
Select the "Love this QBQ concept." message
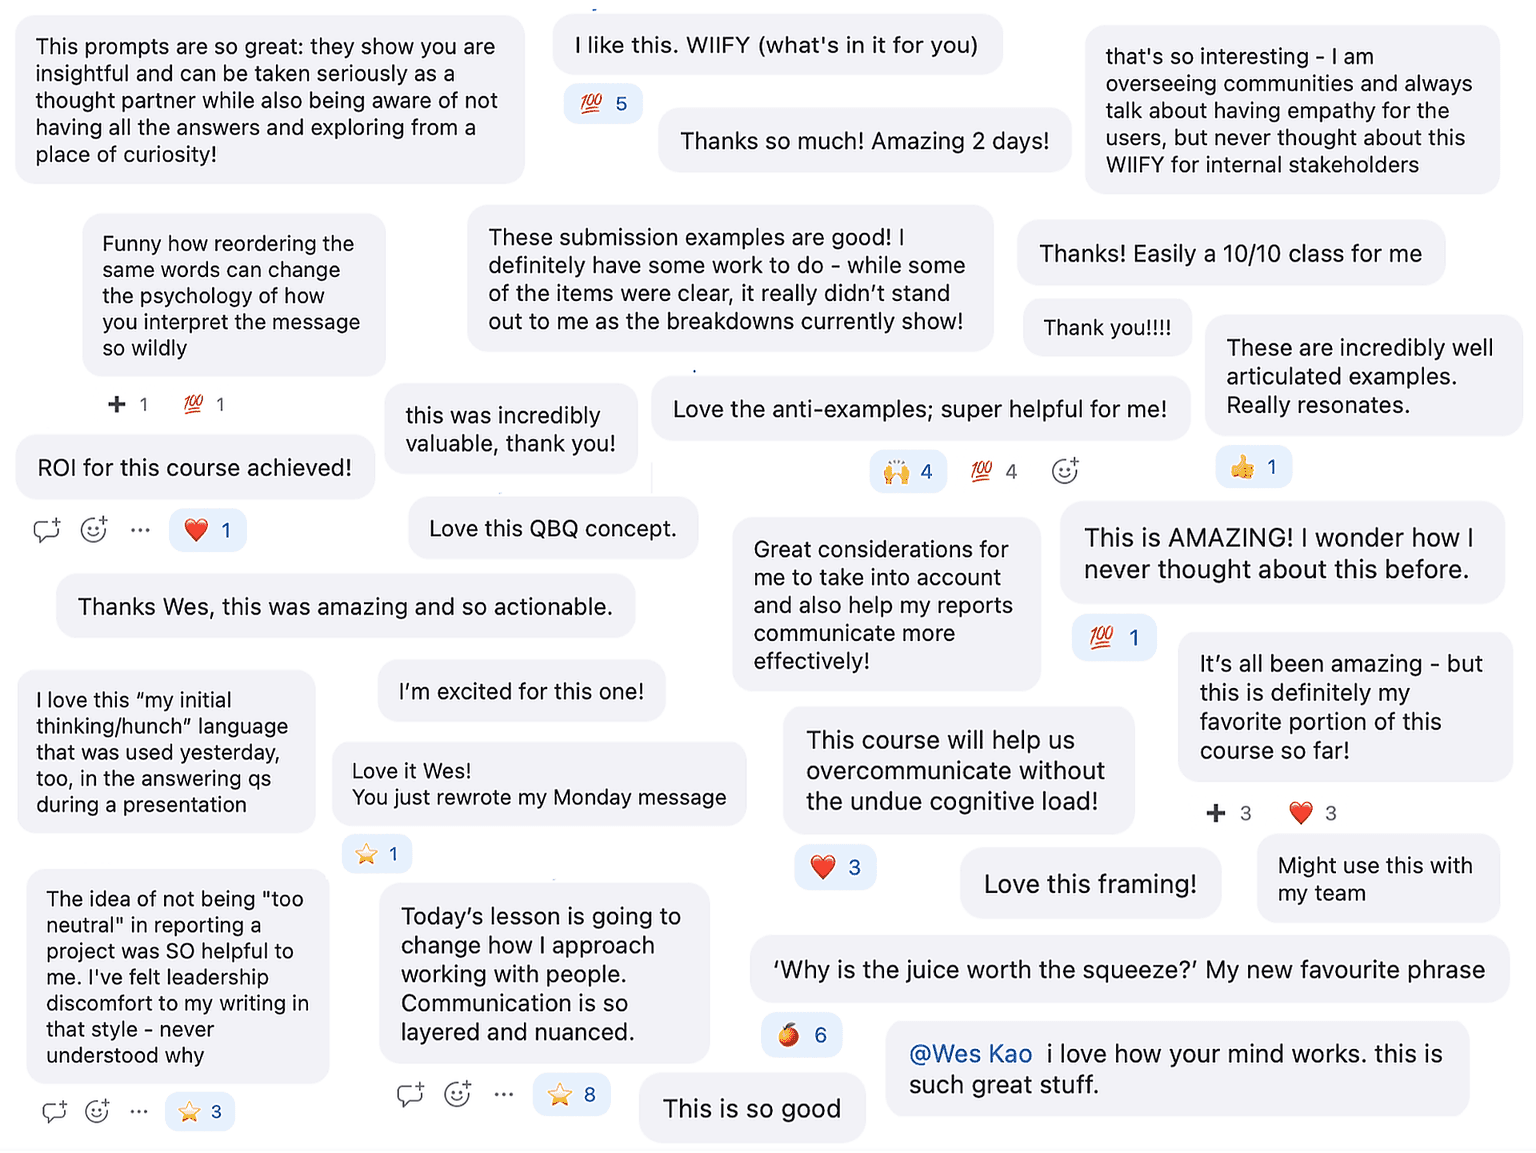tap(553, 528)
